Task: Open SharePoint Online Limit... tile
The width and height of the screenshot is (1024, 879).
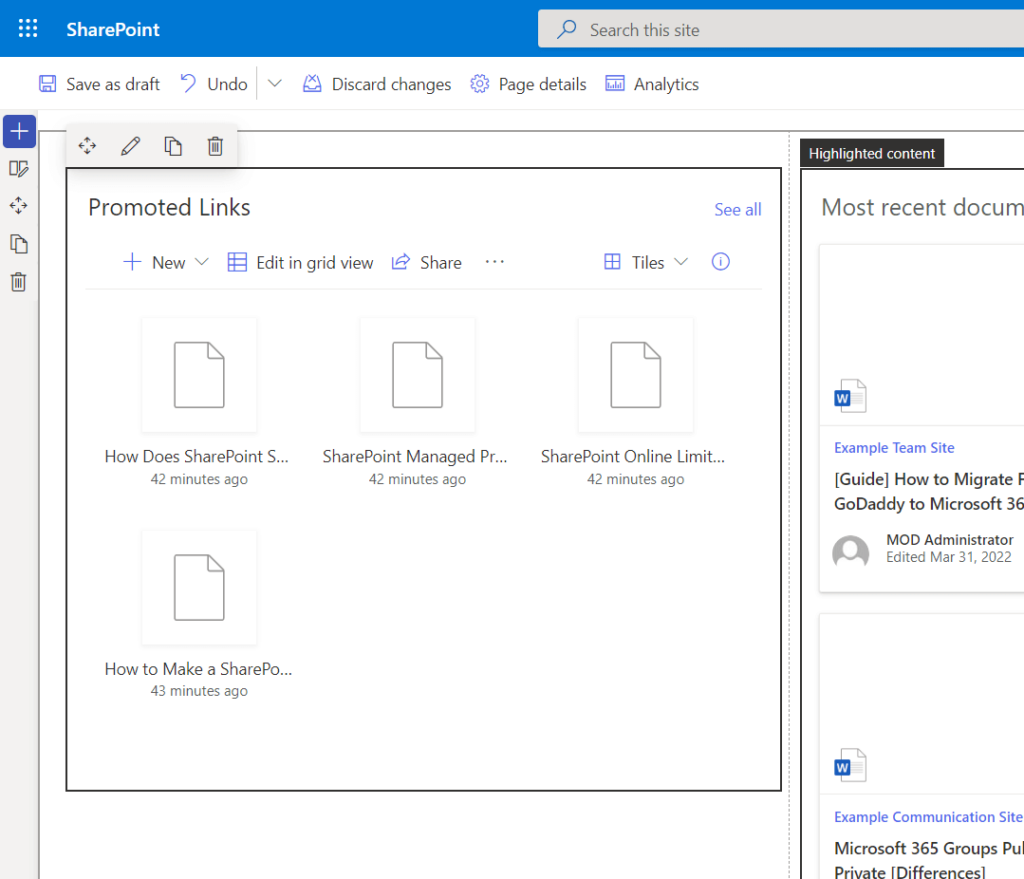Action: [x=635, y=375]
